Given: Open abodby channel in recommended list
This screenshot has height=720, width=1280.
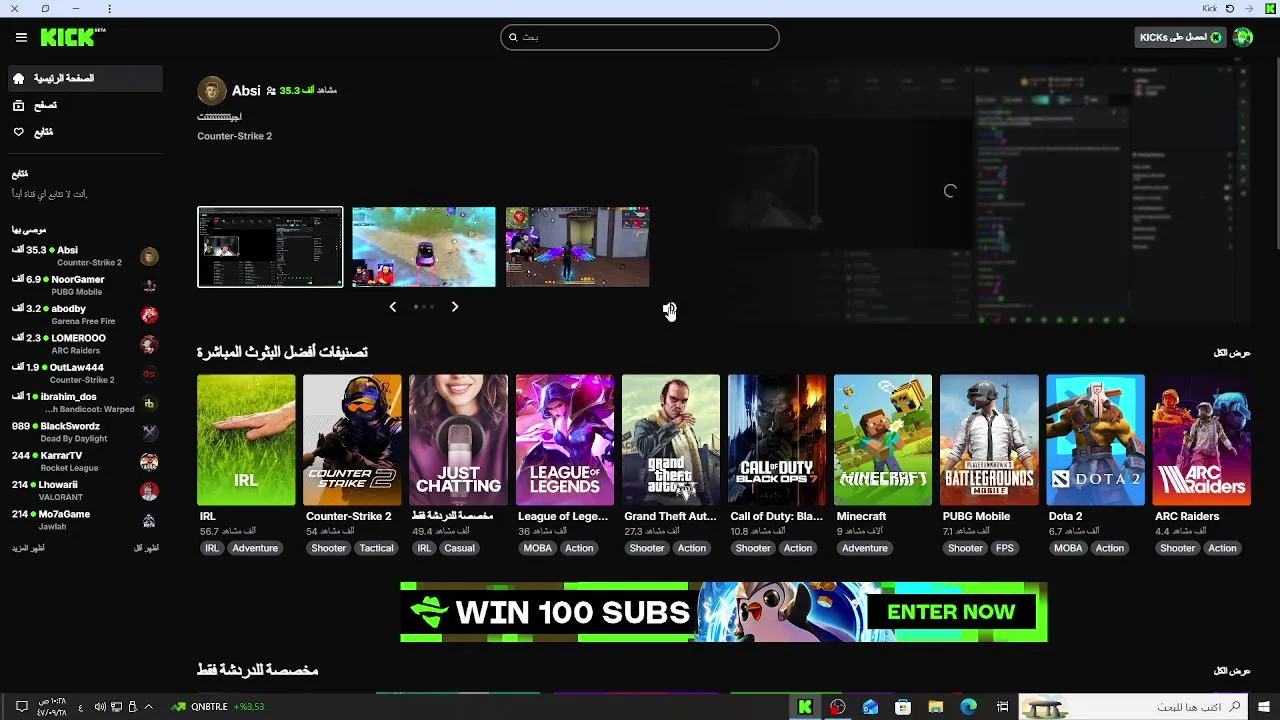Looking at the screenshot, I should tap(85, 315).
